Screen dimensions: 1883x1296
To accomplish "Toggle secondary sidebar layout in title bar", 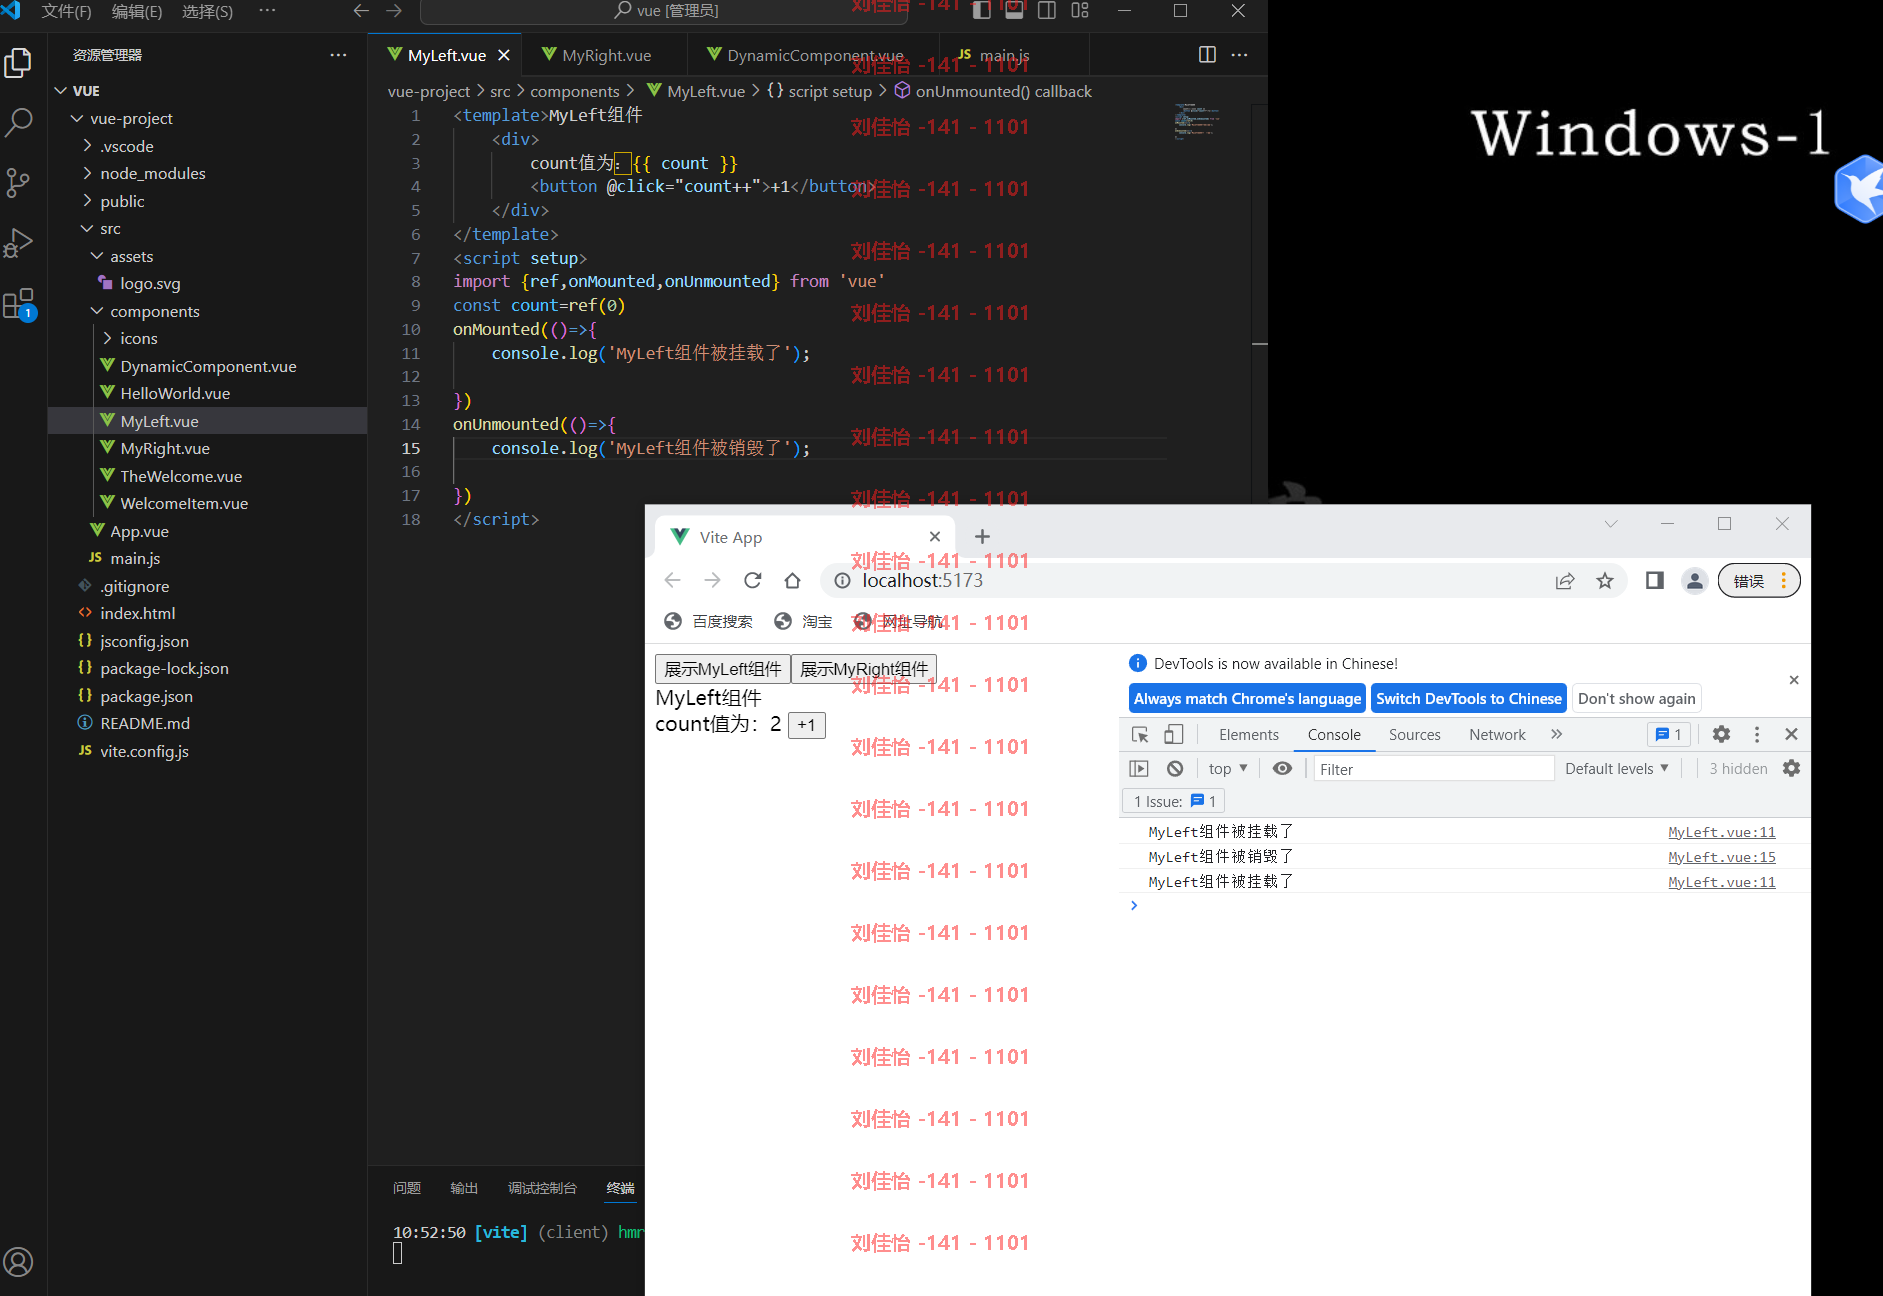I will [1047, 10].
